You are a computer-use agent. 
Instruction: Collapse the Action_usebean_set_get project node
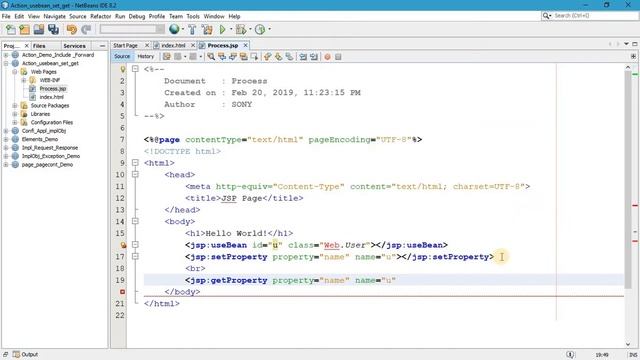6,64
